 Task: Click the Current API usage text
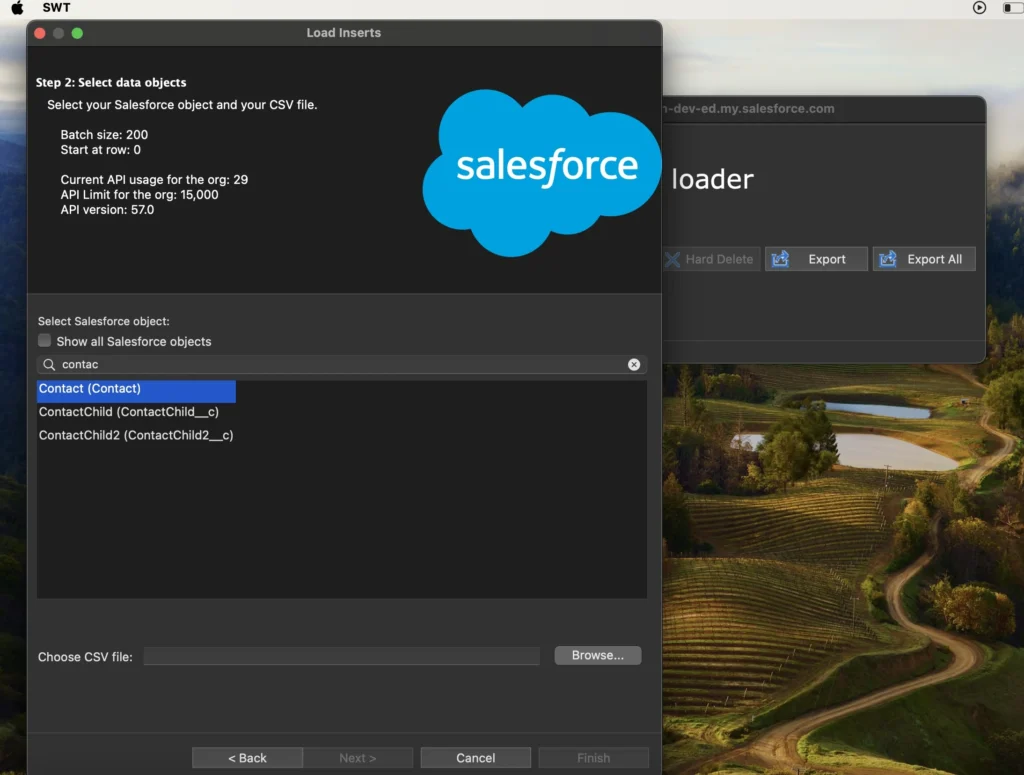[154, 180]
